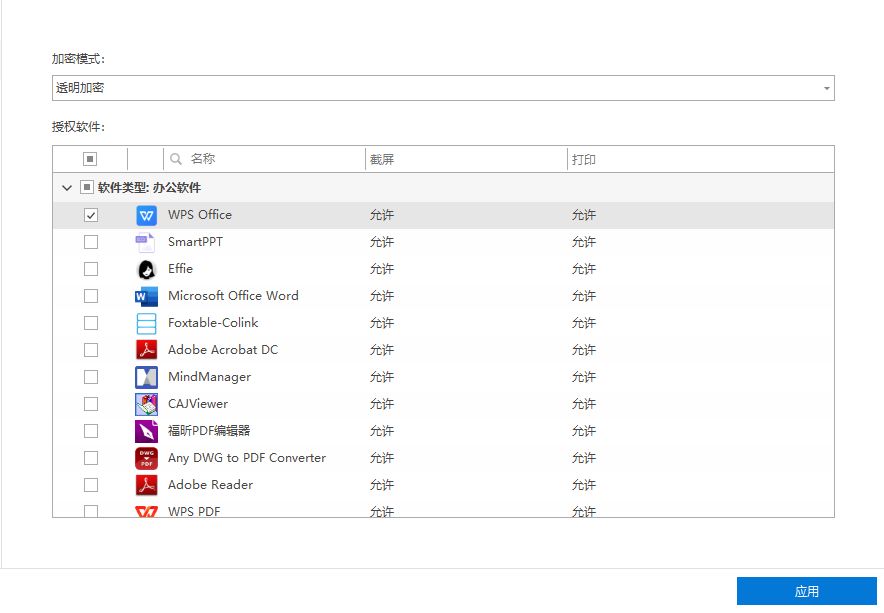Click the Adobe Reader icon

pyautogui.click(x=147, y=485)
